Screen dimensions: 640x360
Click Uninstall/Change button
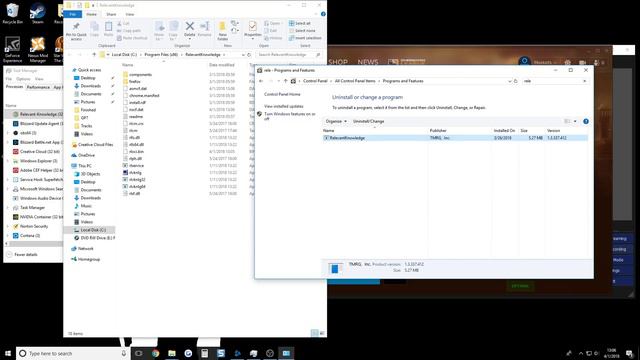(368, 121)
